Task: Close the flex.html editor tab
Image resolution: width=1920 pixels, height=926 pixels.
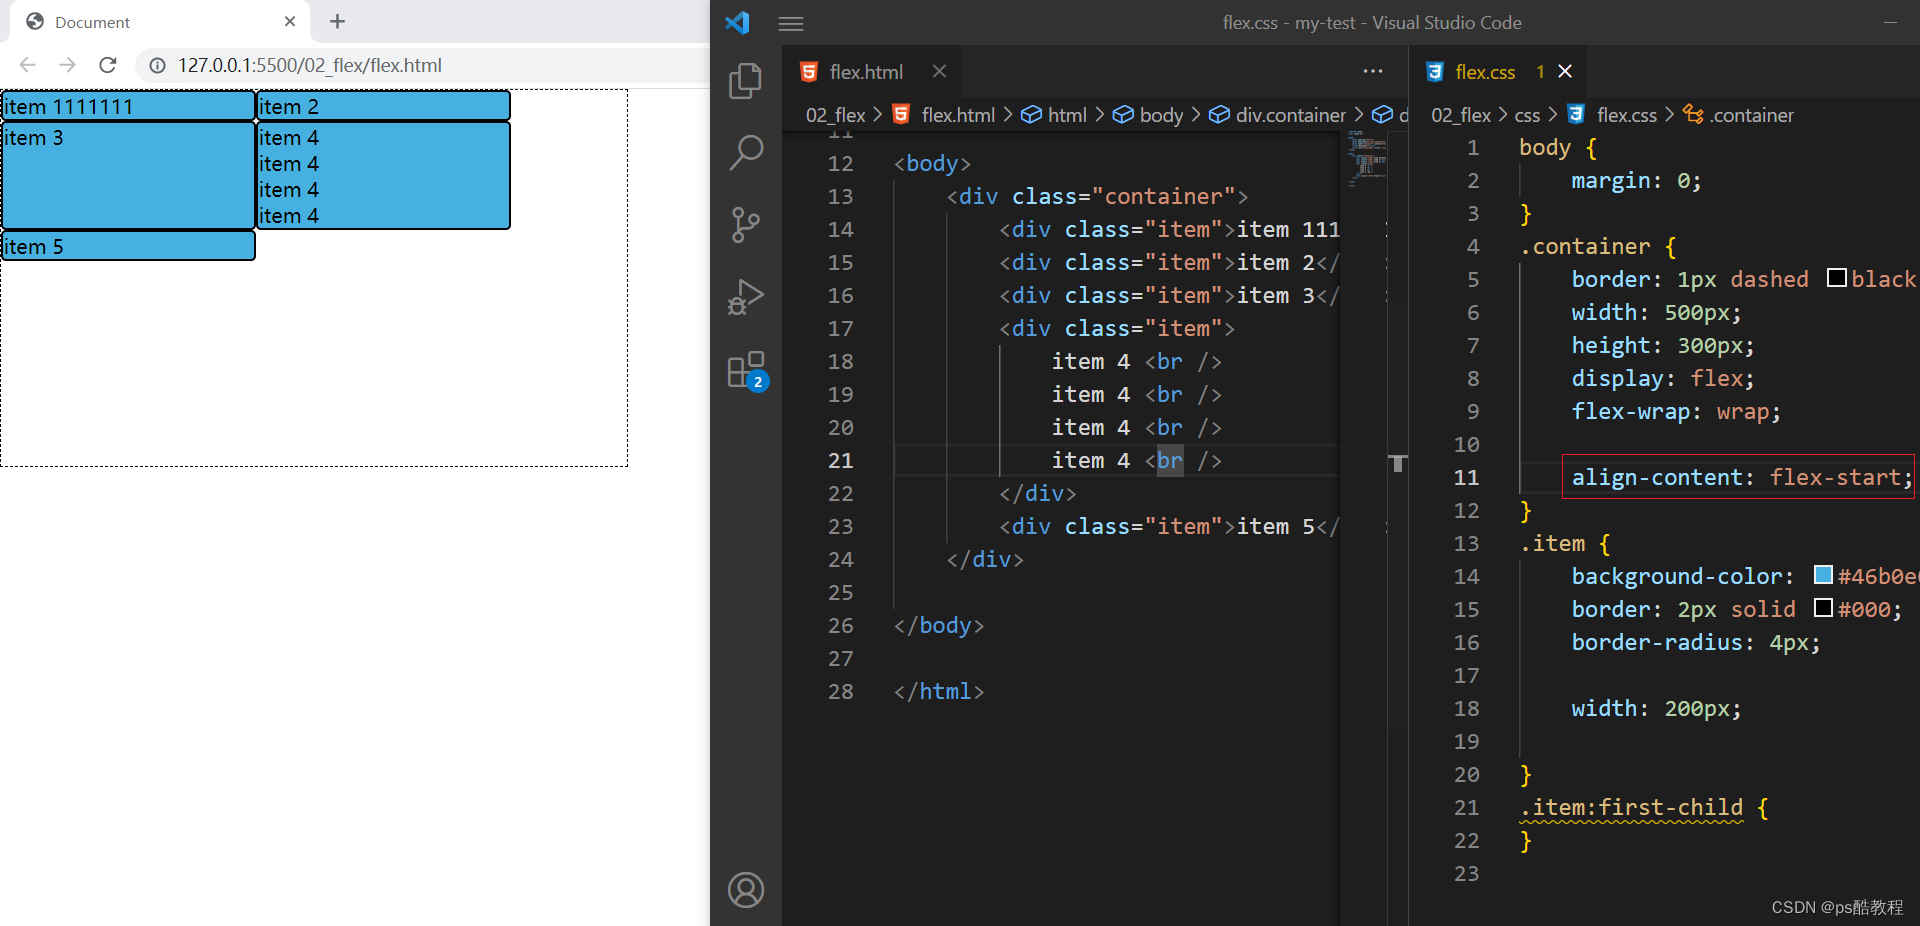Action: tap(939, 71)
